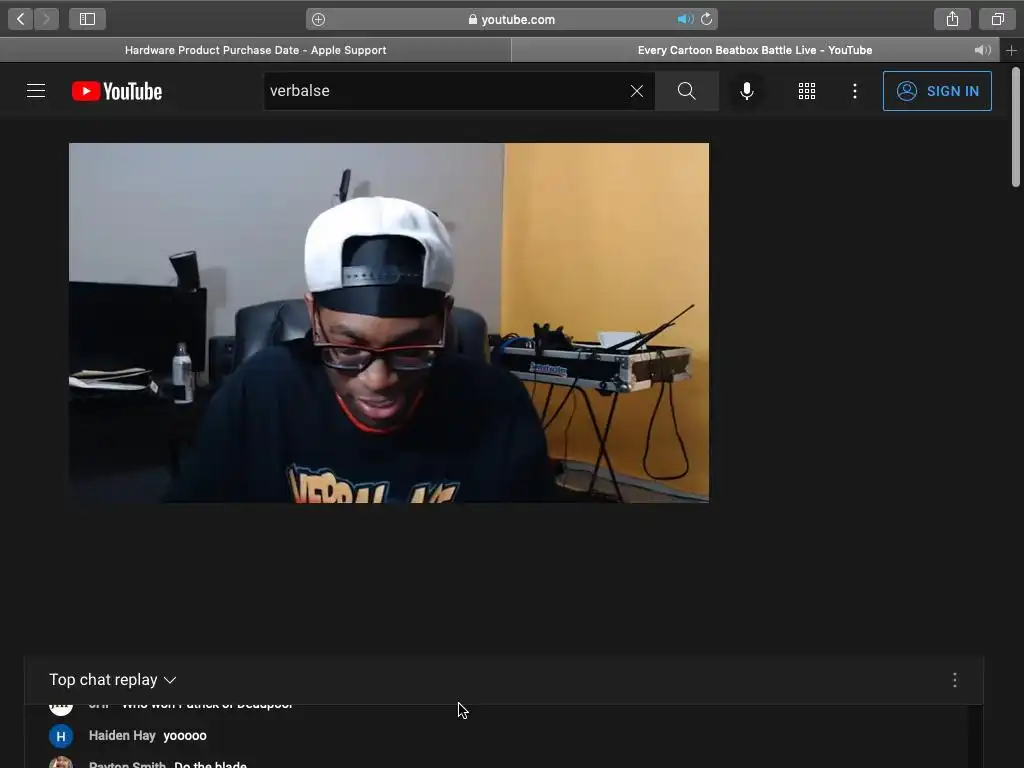Start voice search with microphone
1024x768 pixels.
click(746, 91)
